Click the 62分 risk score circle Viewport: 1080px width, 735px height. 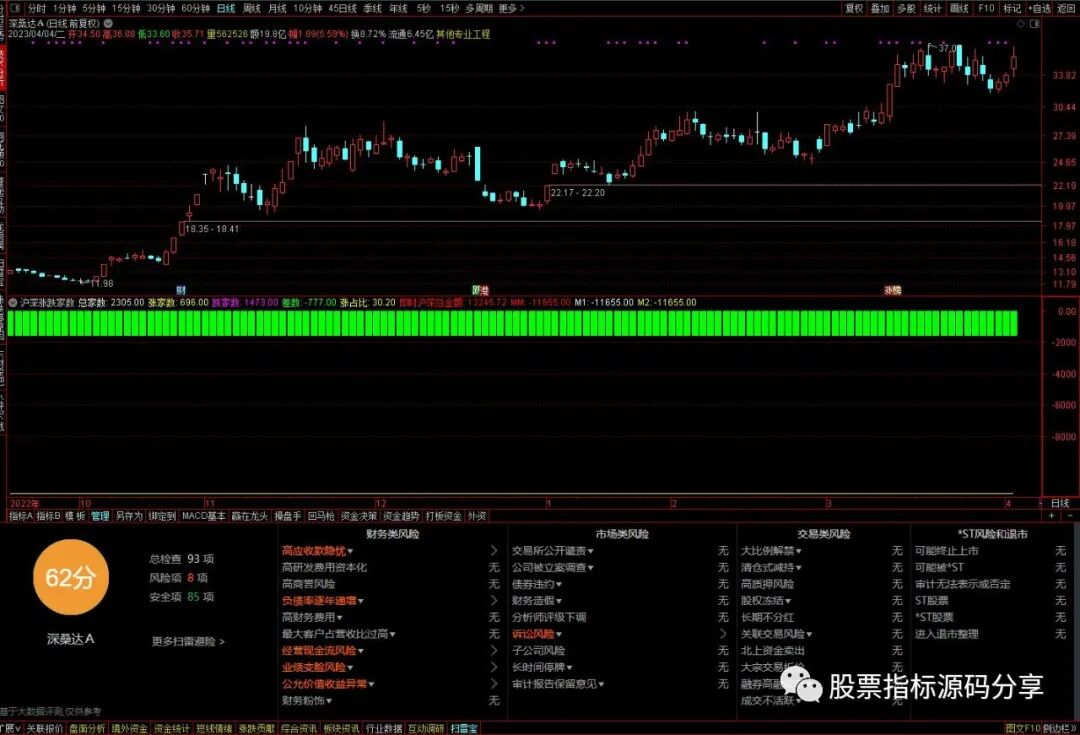[70, 577]
